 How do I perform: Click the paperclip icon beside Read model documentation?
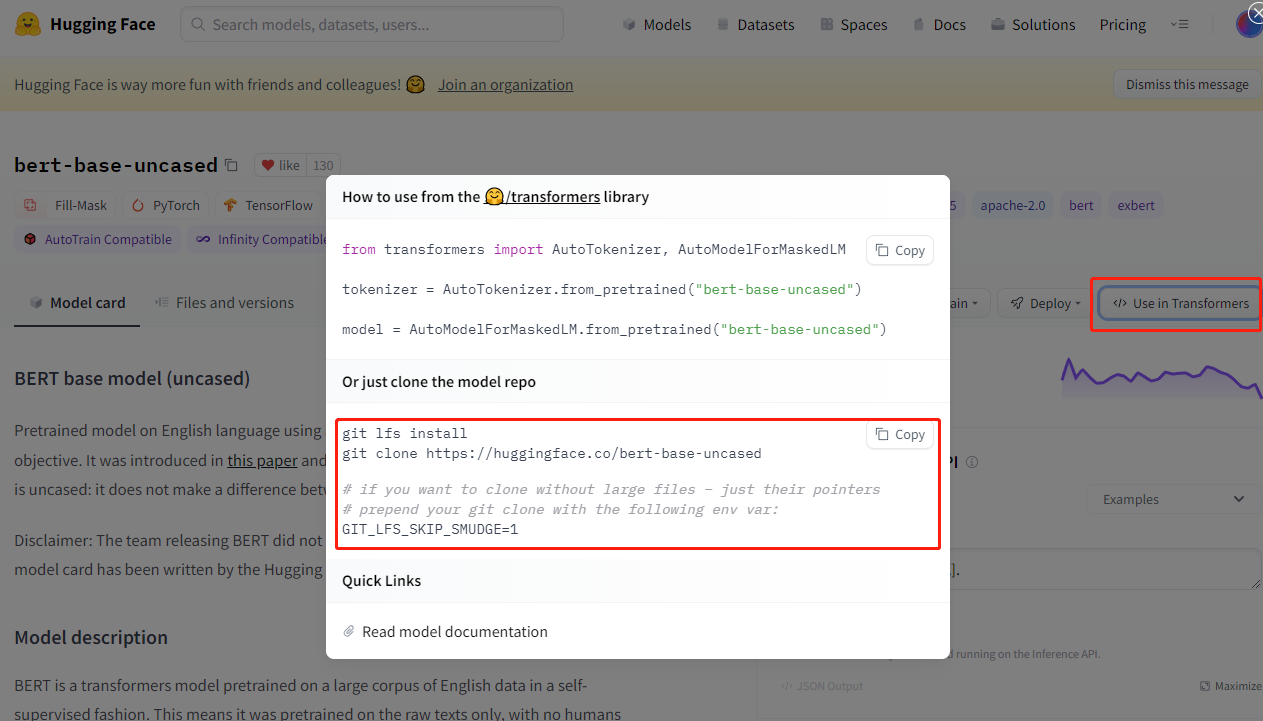pos(349,632)
